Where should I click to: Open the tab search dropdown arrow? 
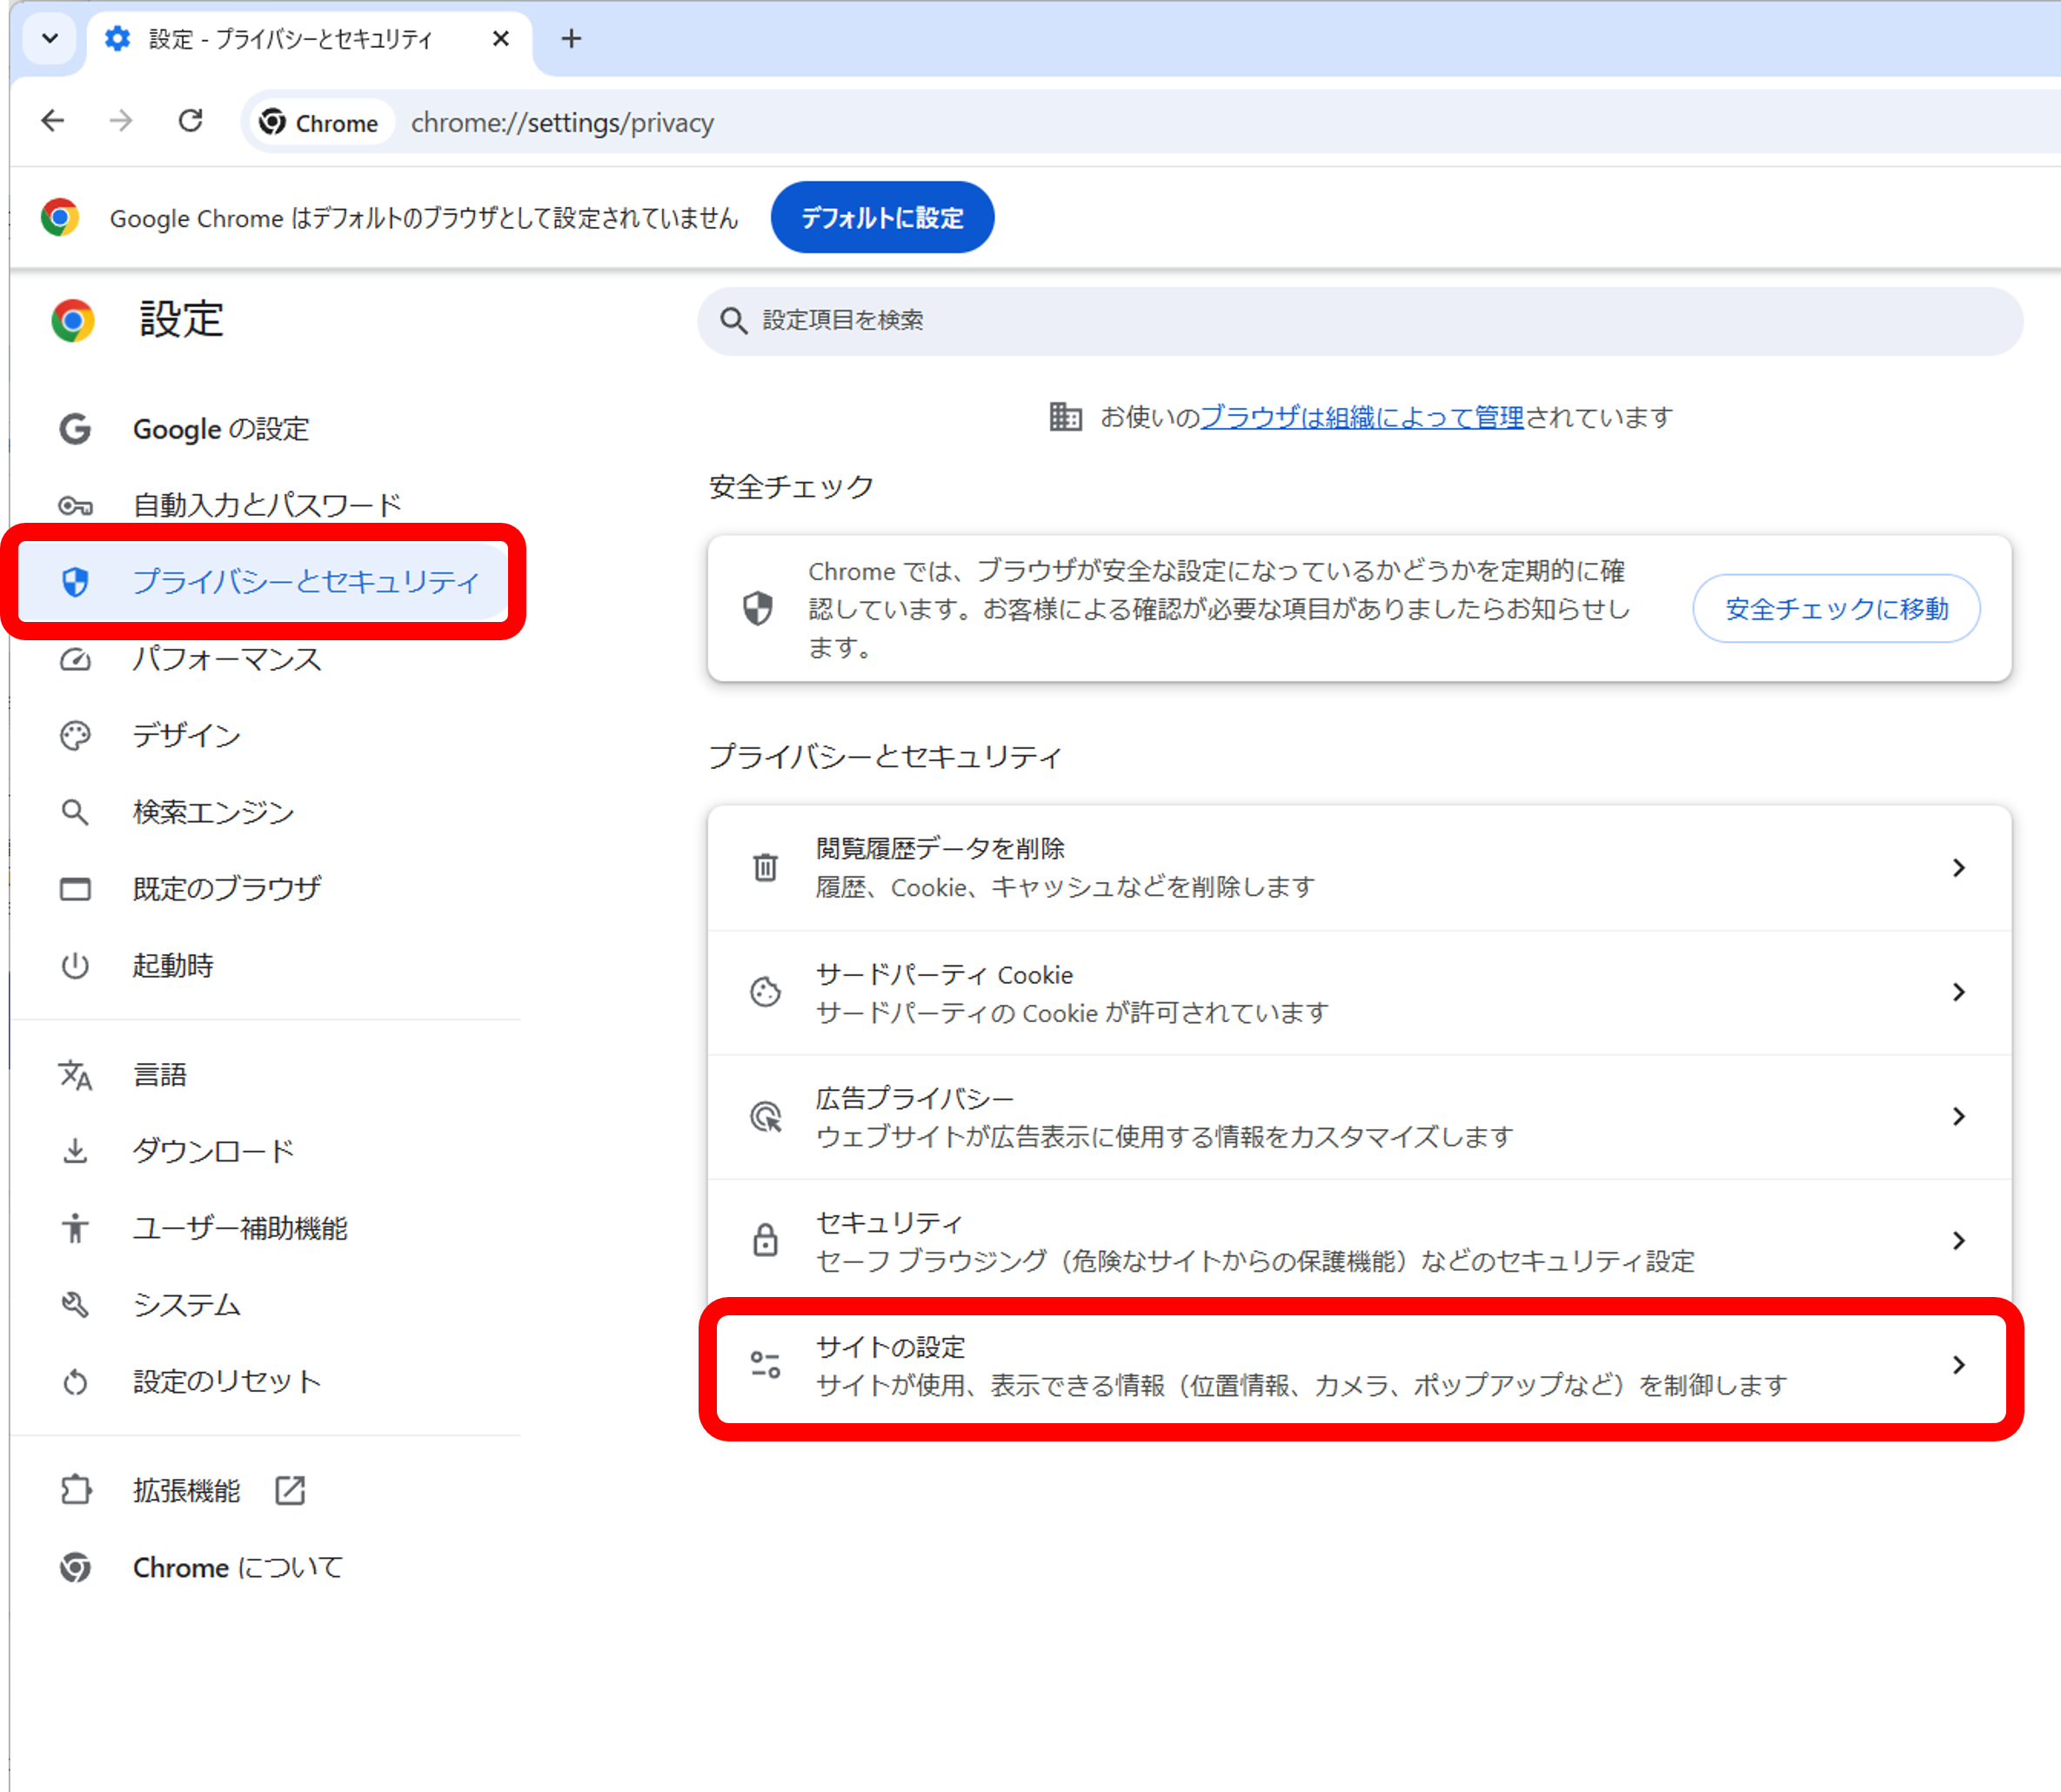click(x=49, y=39)
